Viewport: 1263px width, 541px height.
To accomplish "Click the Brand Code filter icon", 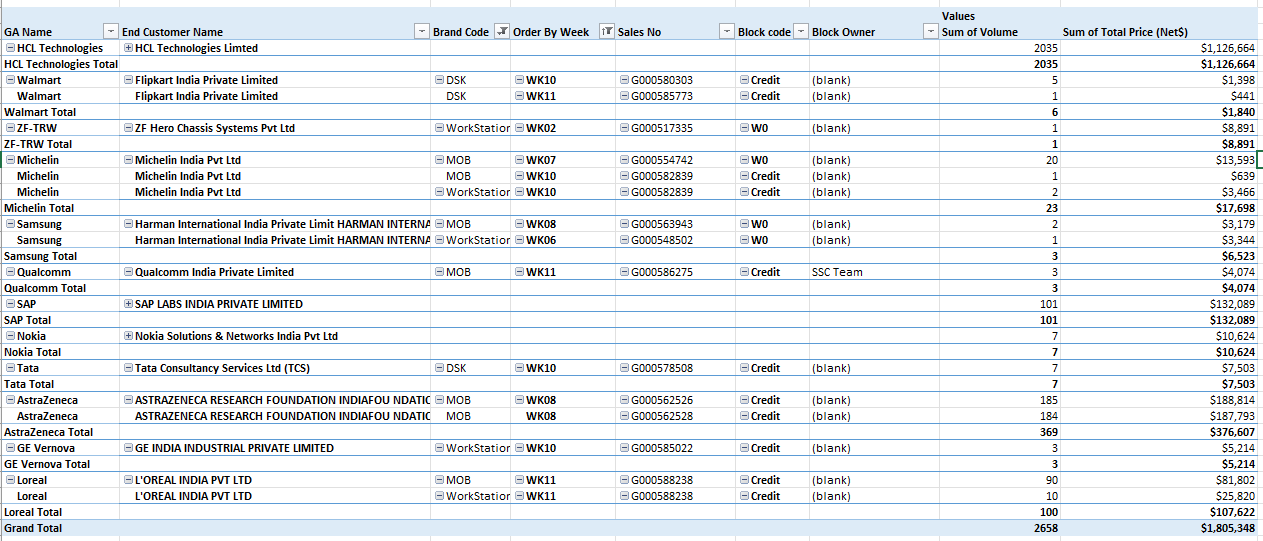I will (x=502, y=32).
